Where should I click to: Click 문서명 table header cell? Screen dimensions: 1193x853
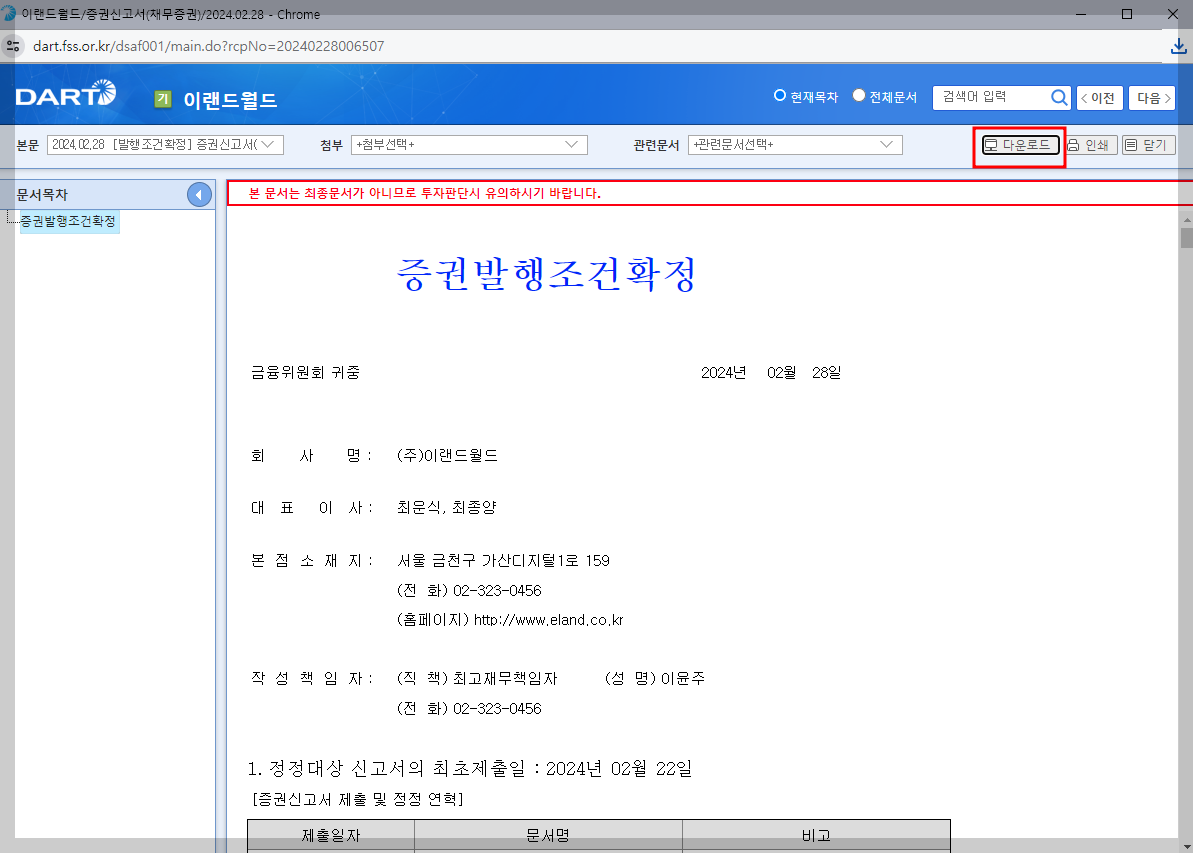click(548, 835)
